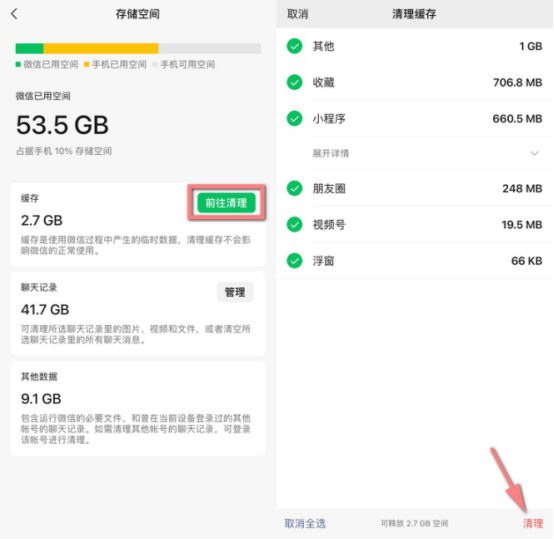Tap the 收藏 row label
554x540 pixels.
pos(323,82)
